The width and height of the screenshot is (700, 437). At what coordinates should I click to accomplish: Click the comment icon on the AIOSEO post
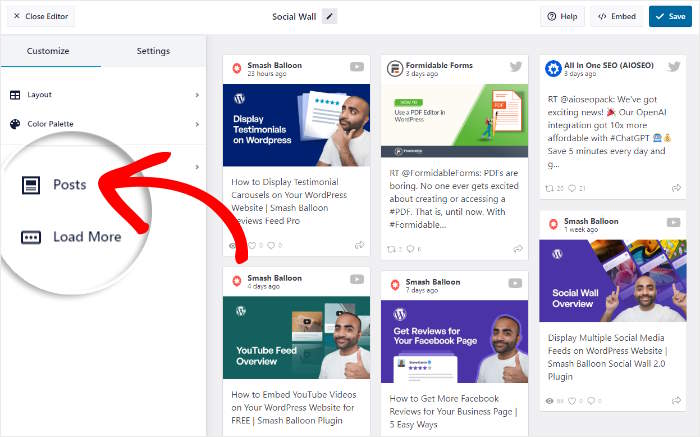click(572, 188)
